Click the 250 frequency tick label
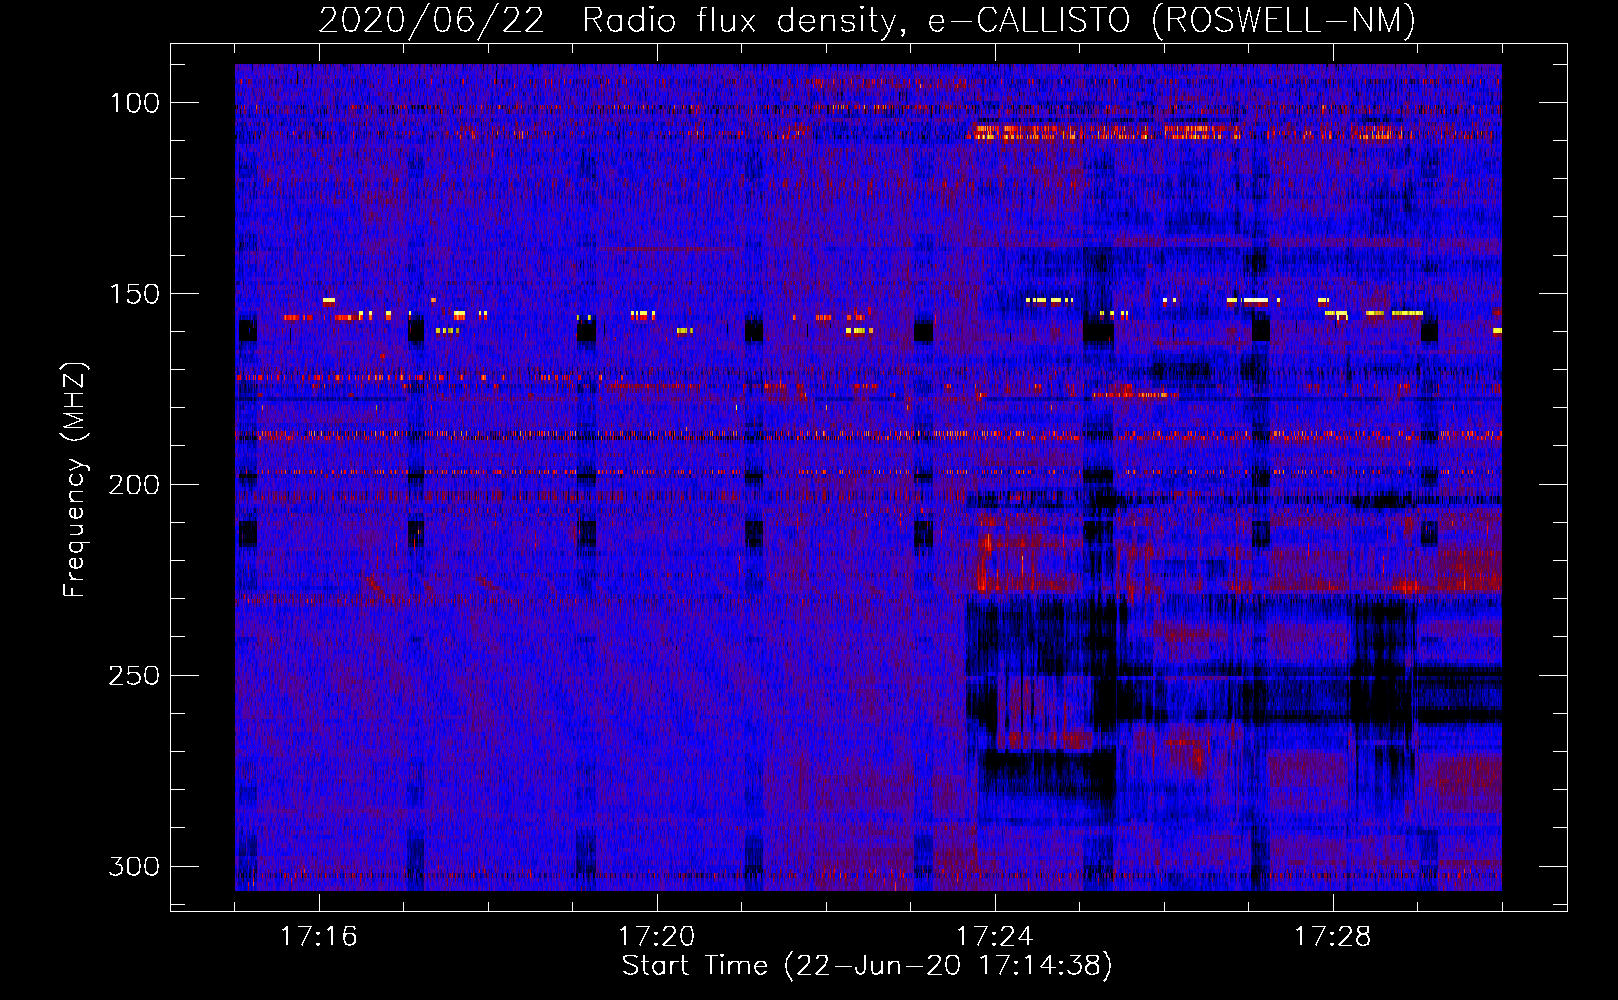Viewport: 1618px width, 1000px height. (133, 676)
